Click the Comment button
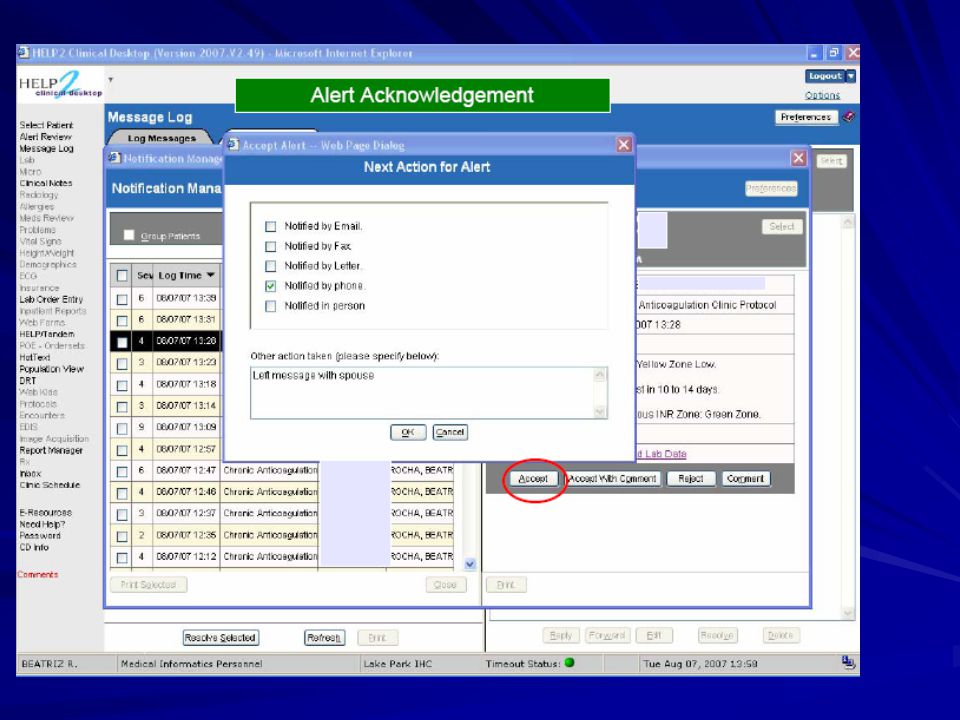The height and width of the screenshot is (720, 960). click(x=745, y=479)
